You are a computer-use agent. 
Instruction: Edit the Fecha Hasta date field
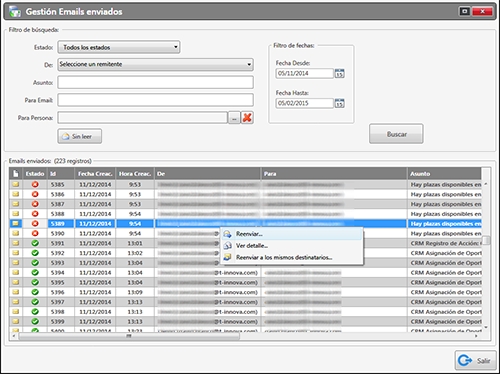pyautogui.click(x=304, y=103)
